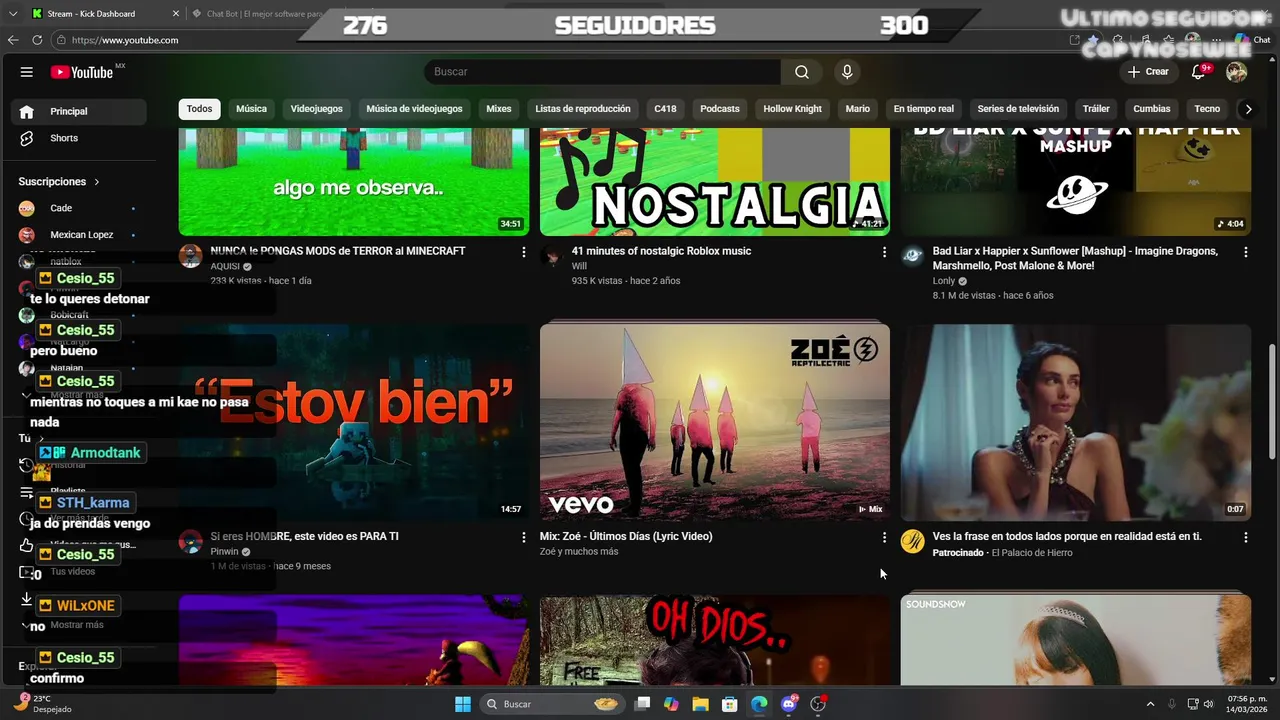Go back with the browser back arrow

click(x=13, y=40)
